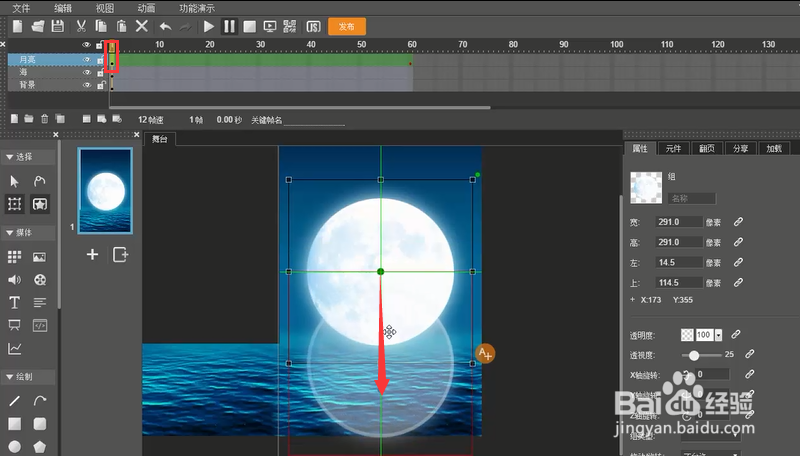The width and height of the screenshot is (800, 456).
Task: Toggle visibility of all layers in header
Action: 86,45
